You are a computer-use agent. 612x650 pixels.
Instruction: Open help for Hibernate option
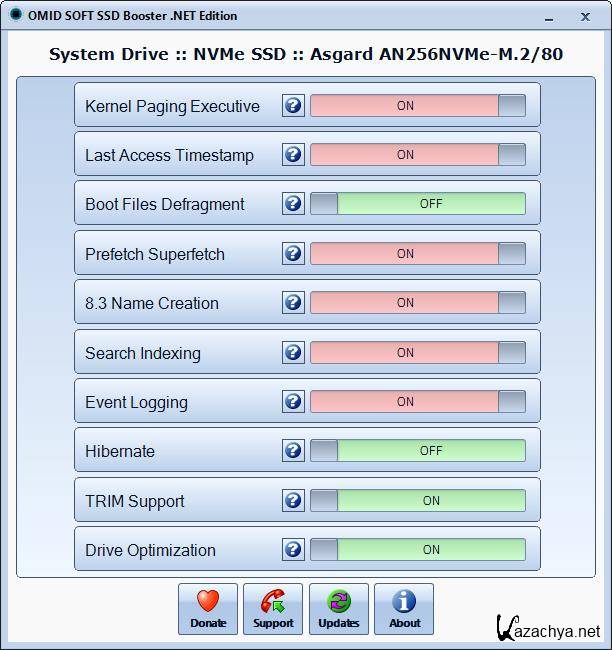click(293, 451)
